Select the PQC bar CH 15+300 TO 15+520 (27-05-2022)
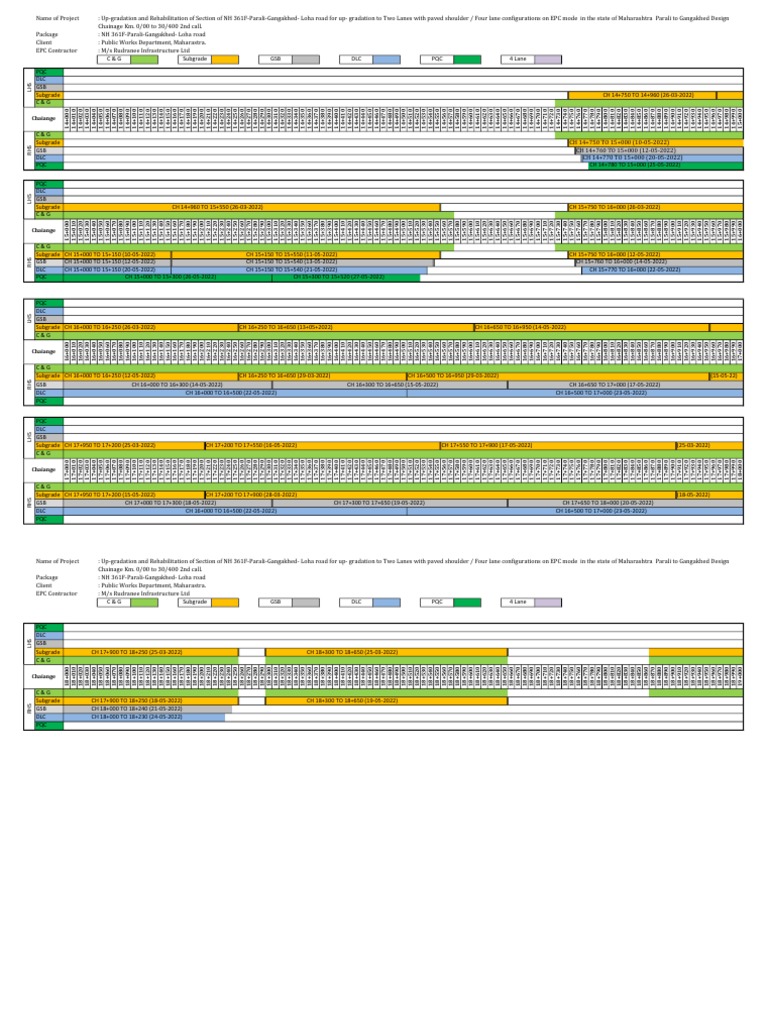 click(345, 277)
